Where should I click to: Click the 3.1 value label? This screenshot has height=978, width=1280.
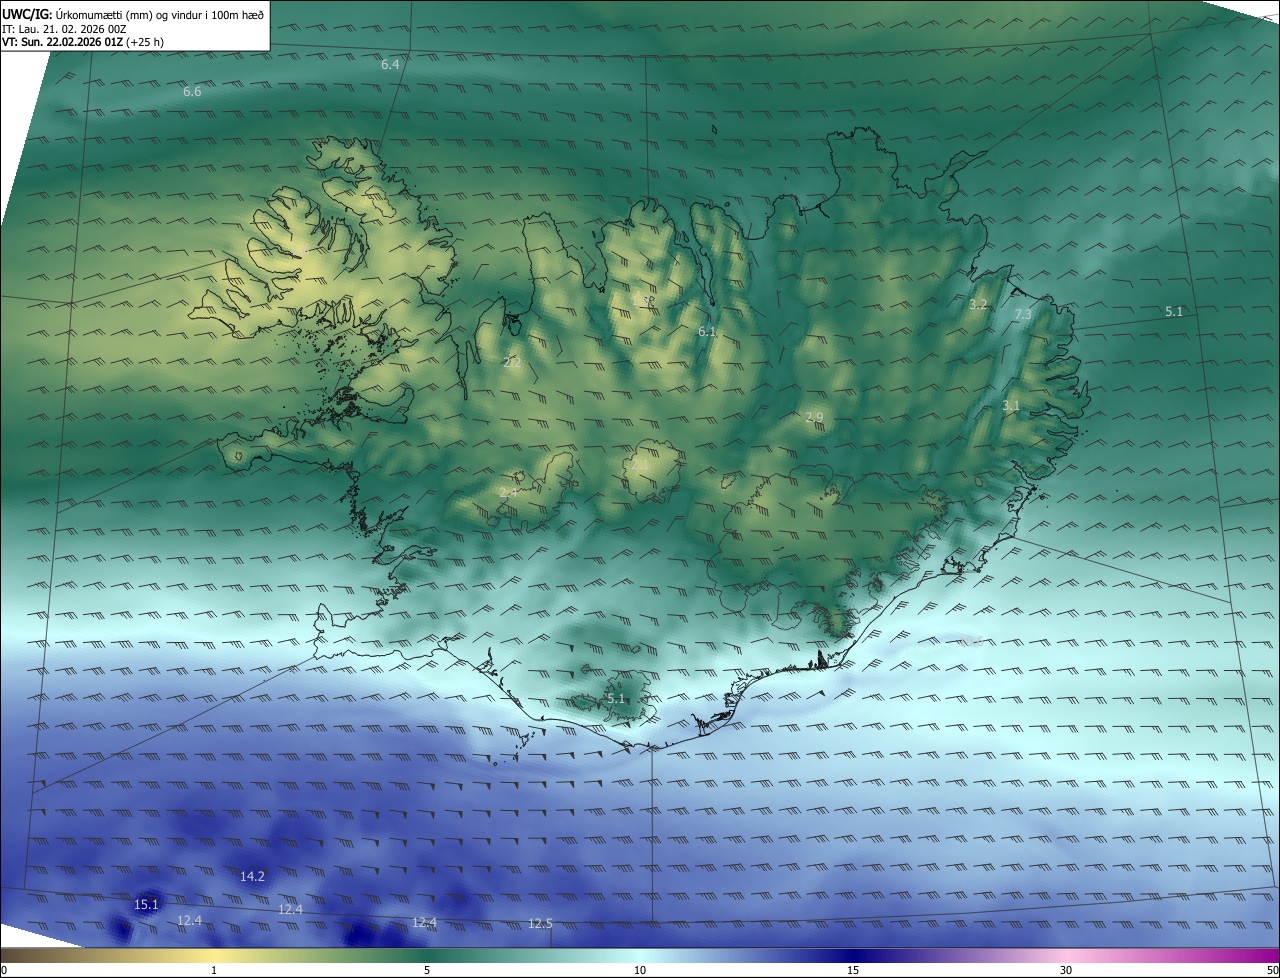1011,405
